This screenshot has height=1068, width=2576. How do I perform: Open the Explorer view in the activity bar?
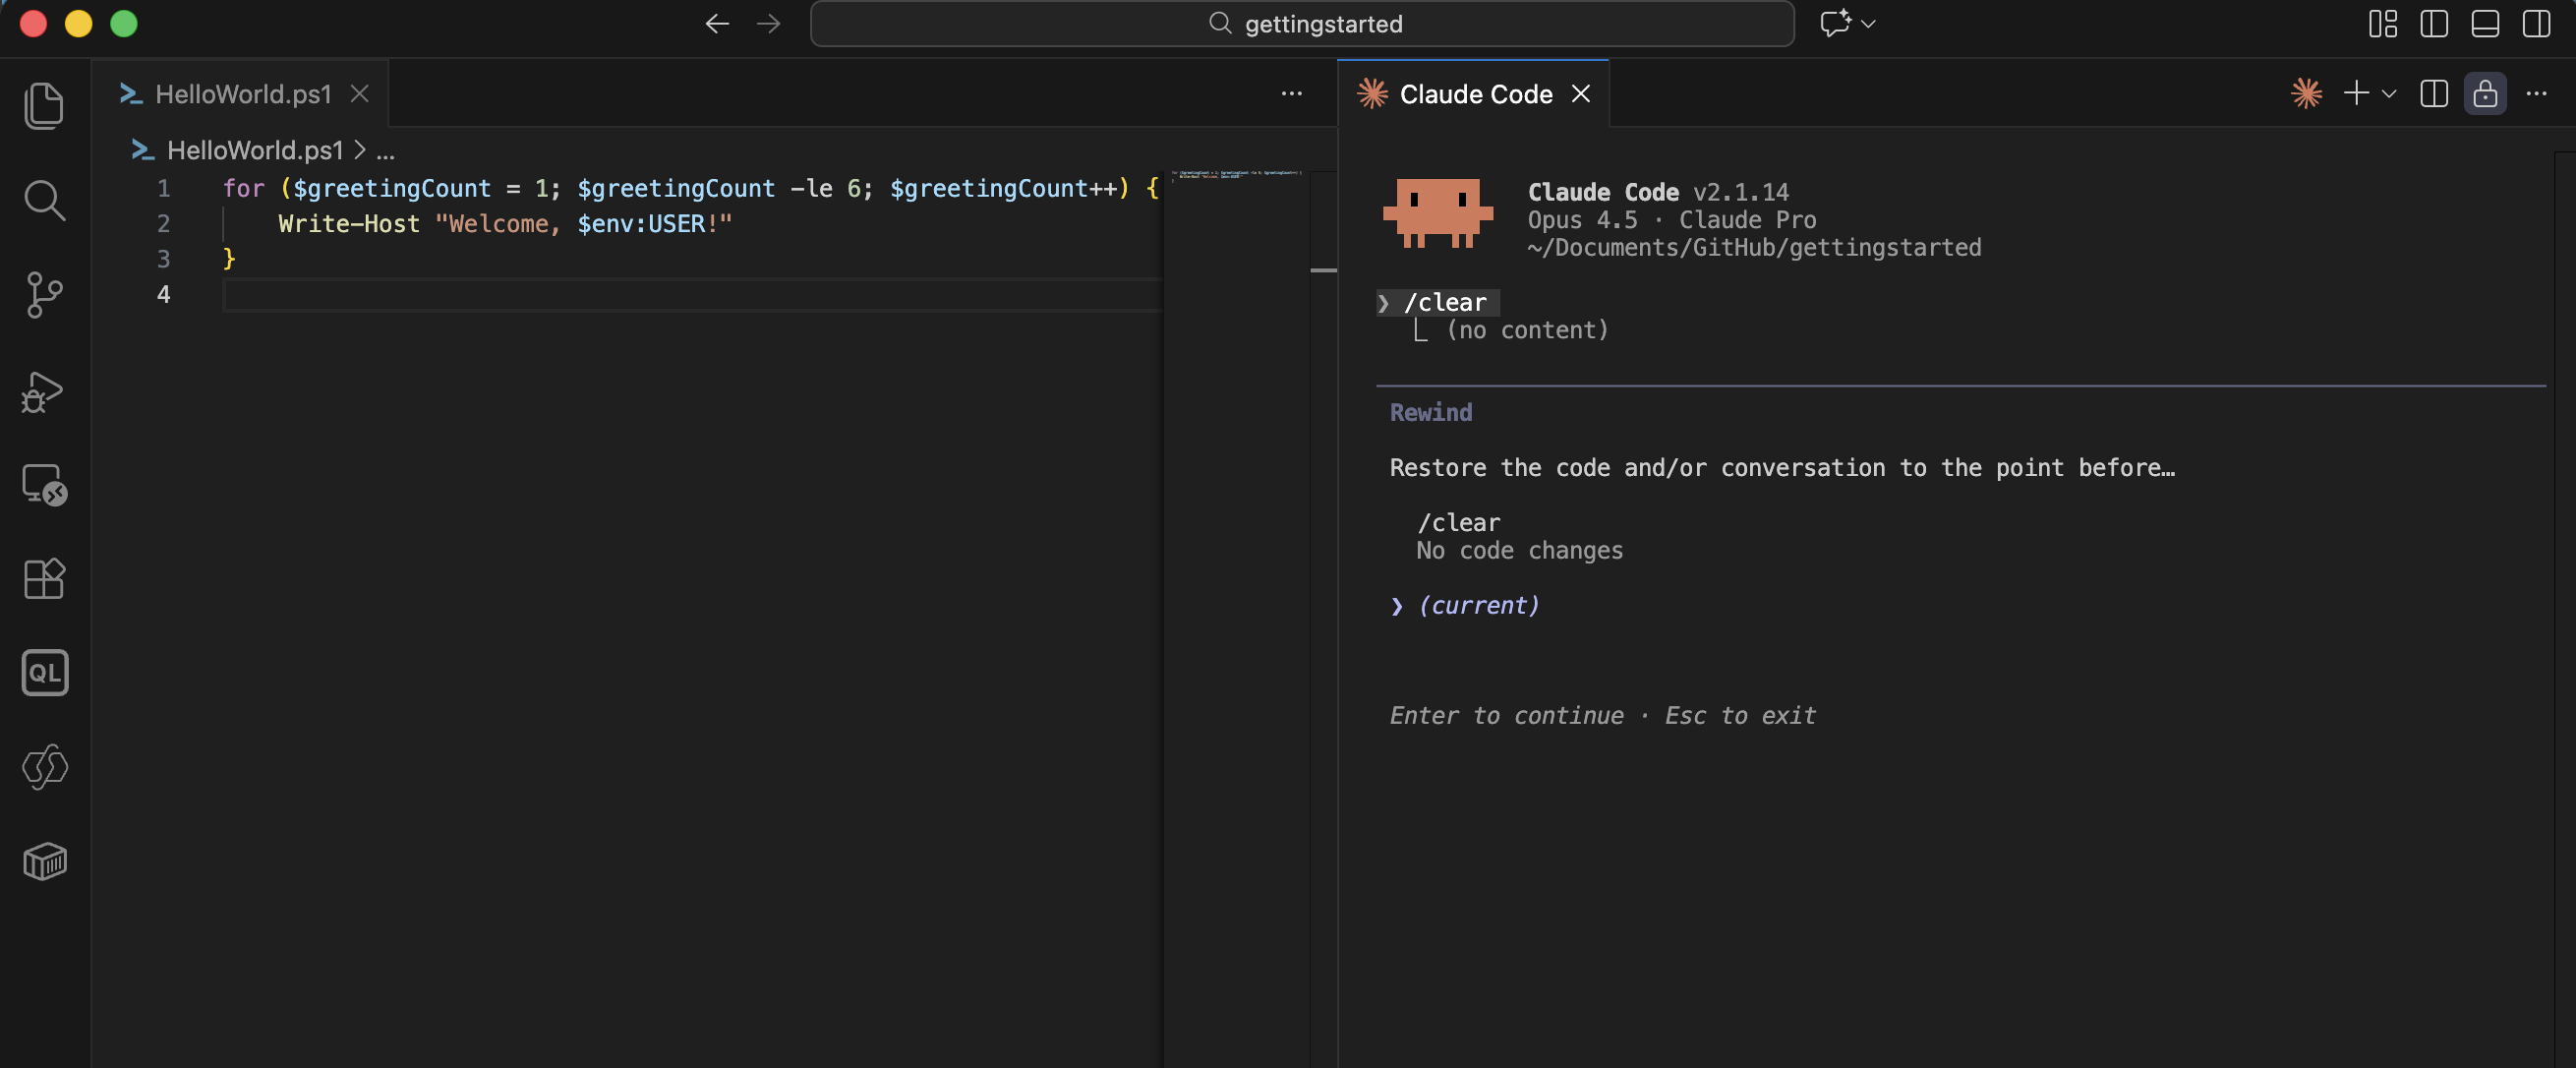pos(44,106)
